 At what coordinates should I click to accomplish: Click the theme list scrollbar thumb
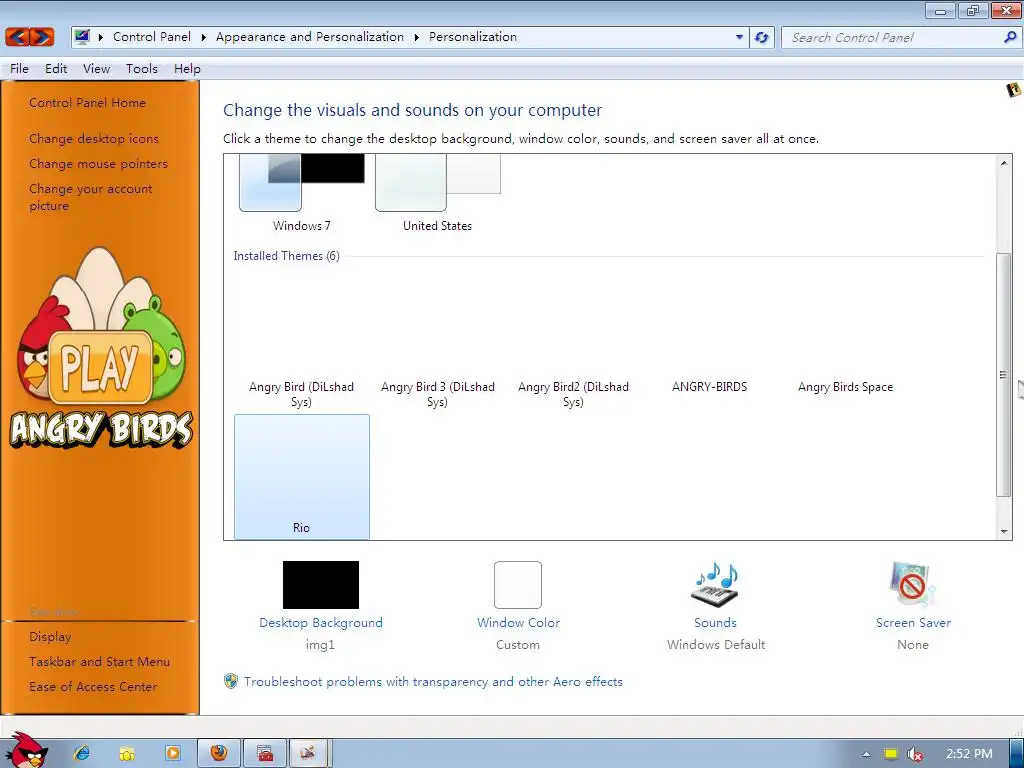[x=1004, y=375]
